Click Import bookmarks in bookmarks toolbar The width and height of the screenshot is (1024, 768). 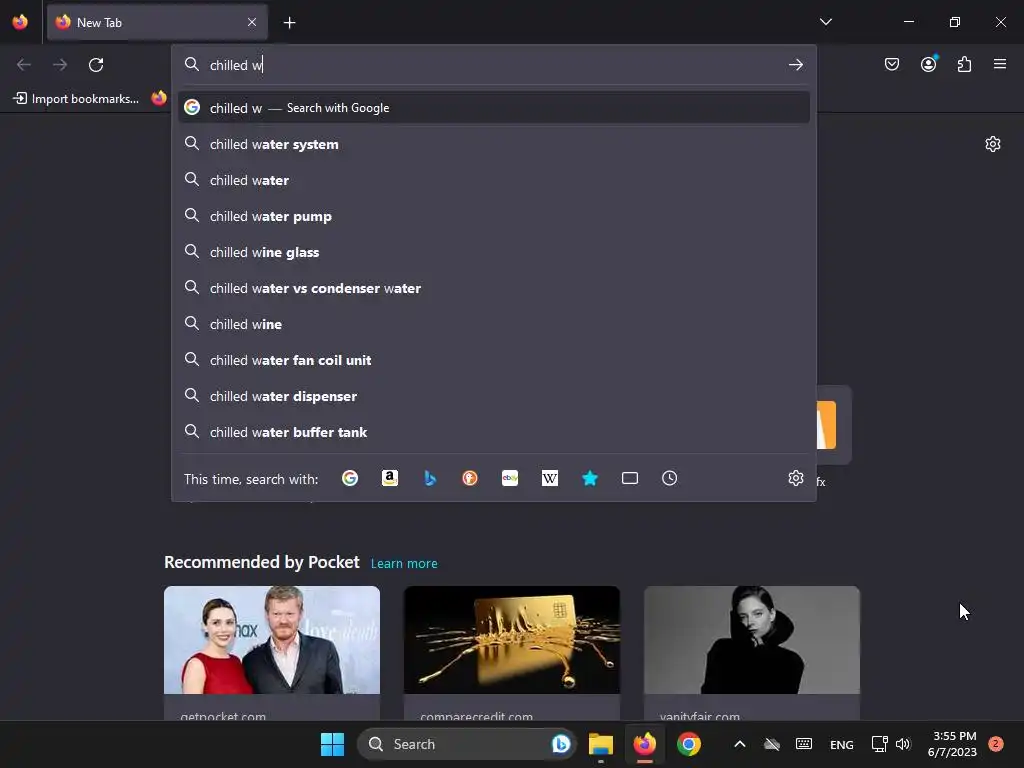(x=76, y=99)
